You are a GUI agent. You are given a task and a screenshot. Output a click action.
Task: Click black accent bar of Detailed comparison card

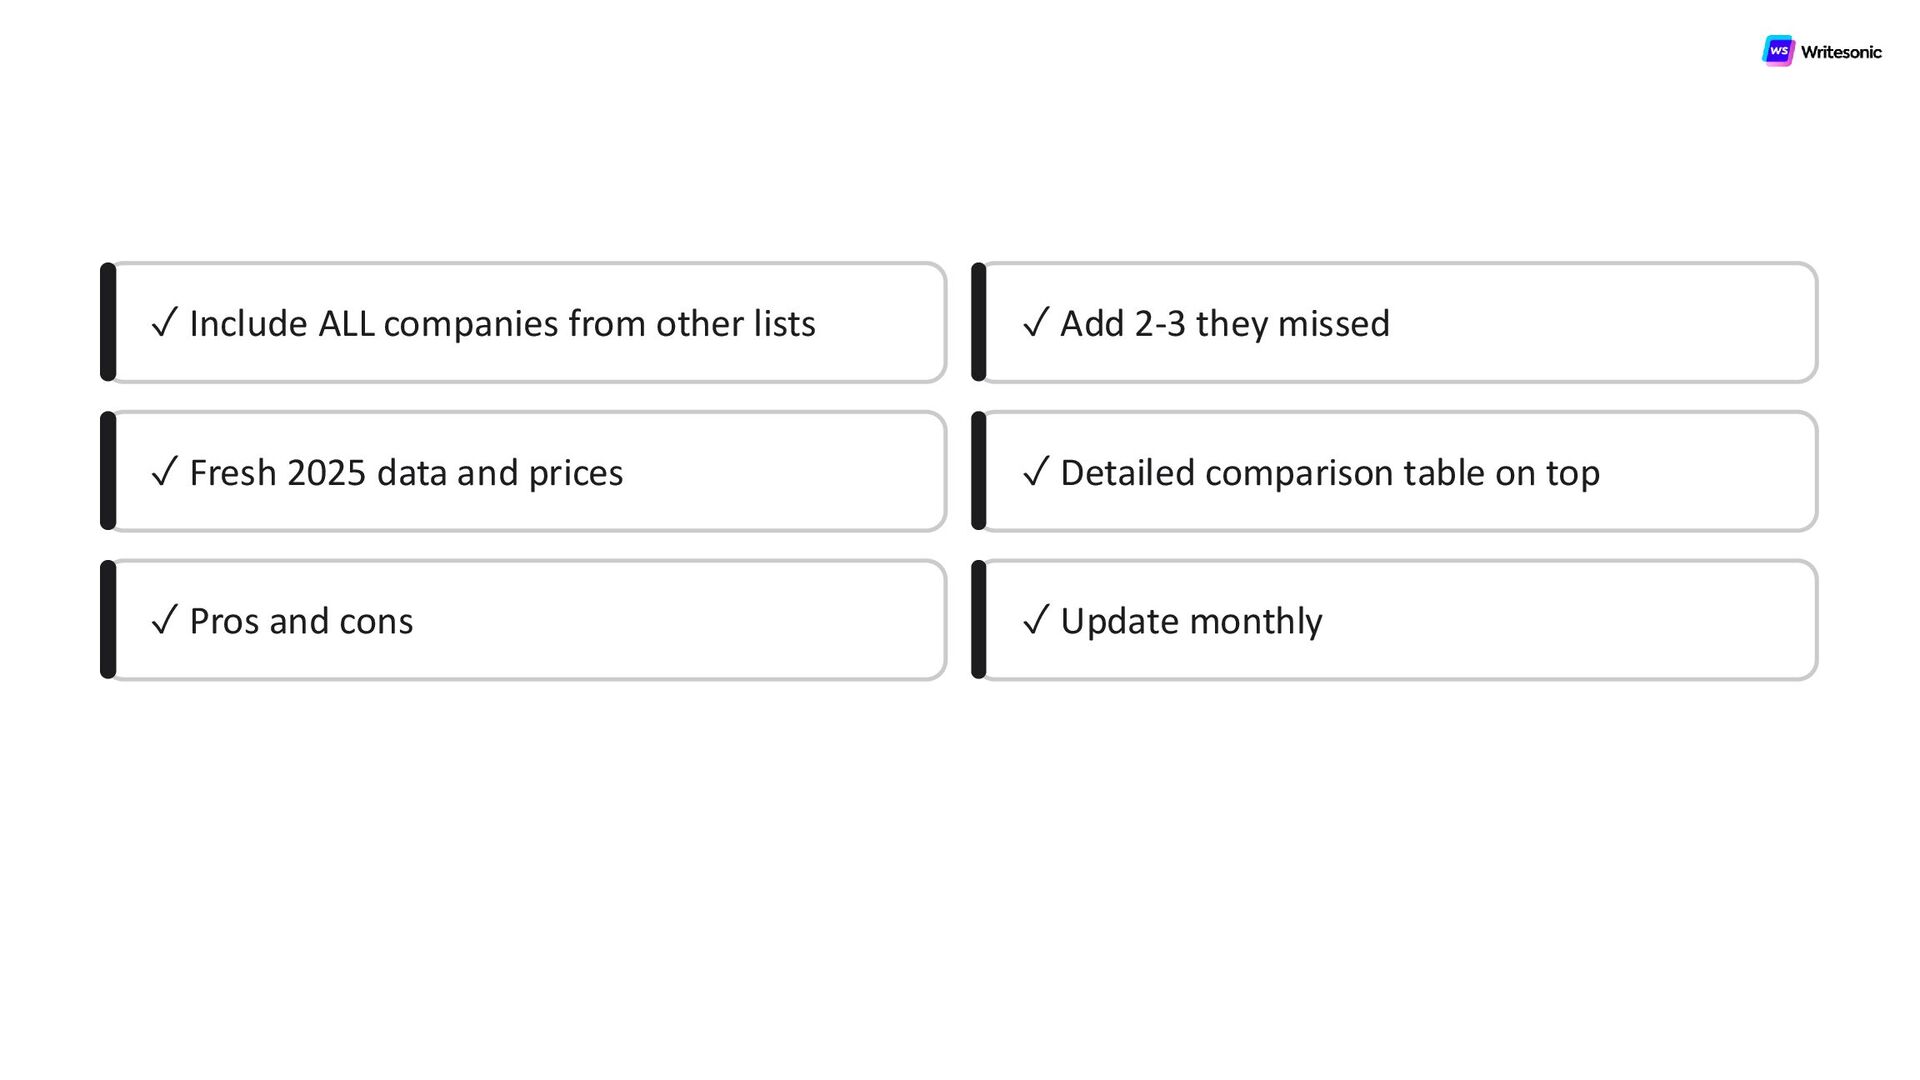point(979,471)
